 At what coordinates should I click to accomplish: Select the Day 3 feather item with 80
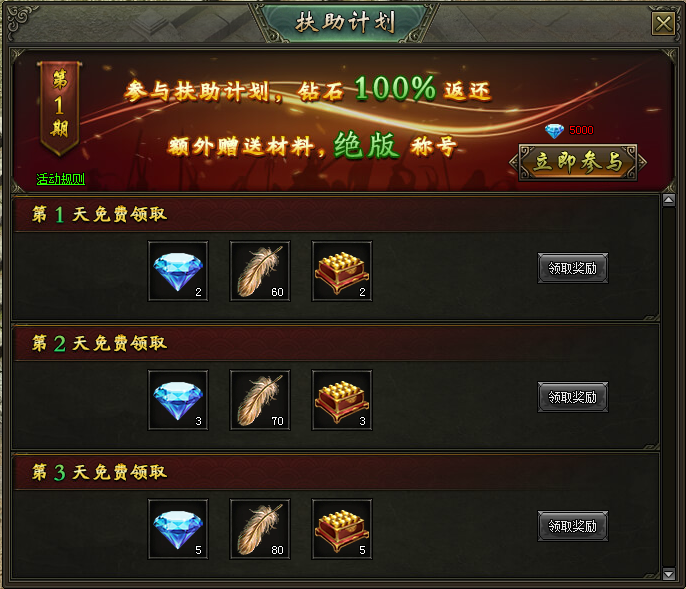tap(260, 529)
